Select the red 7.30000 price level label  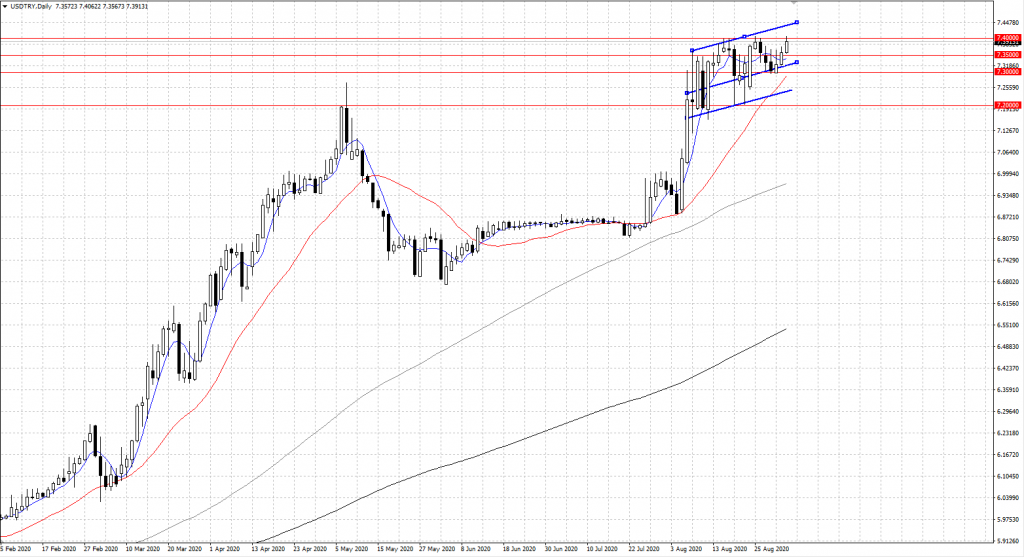tap(1007, 72)
